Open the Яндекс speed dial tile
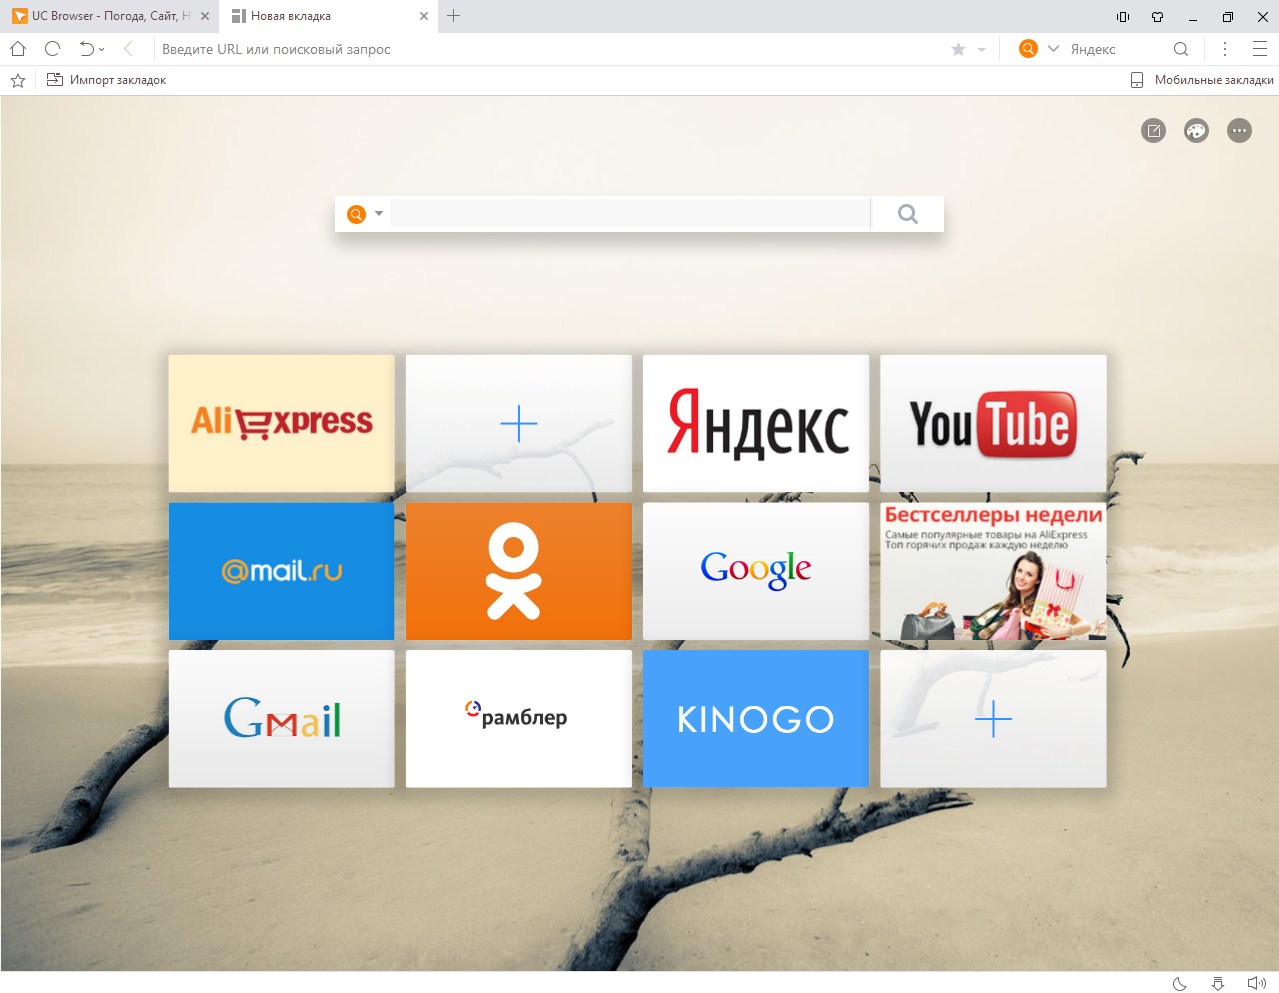This screenshot has height=993, width=1279. [x=756, y=423]
